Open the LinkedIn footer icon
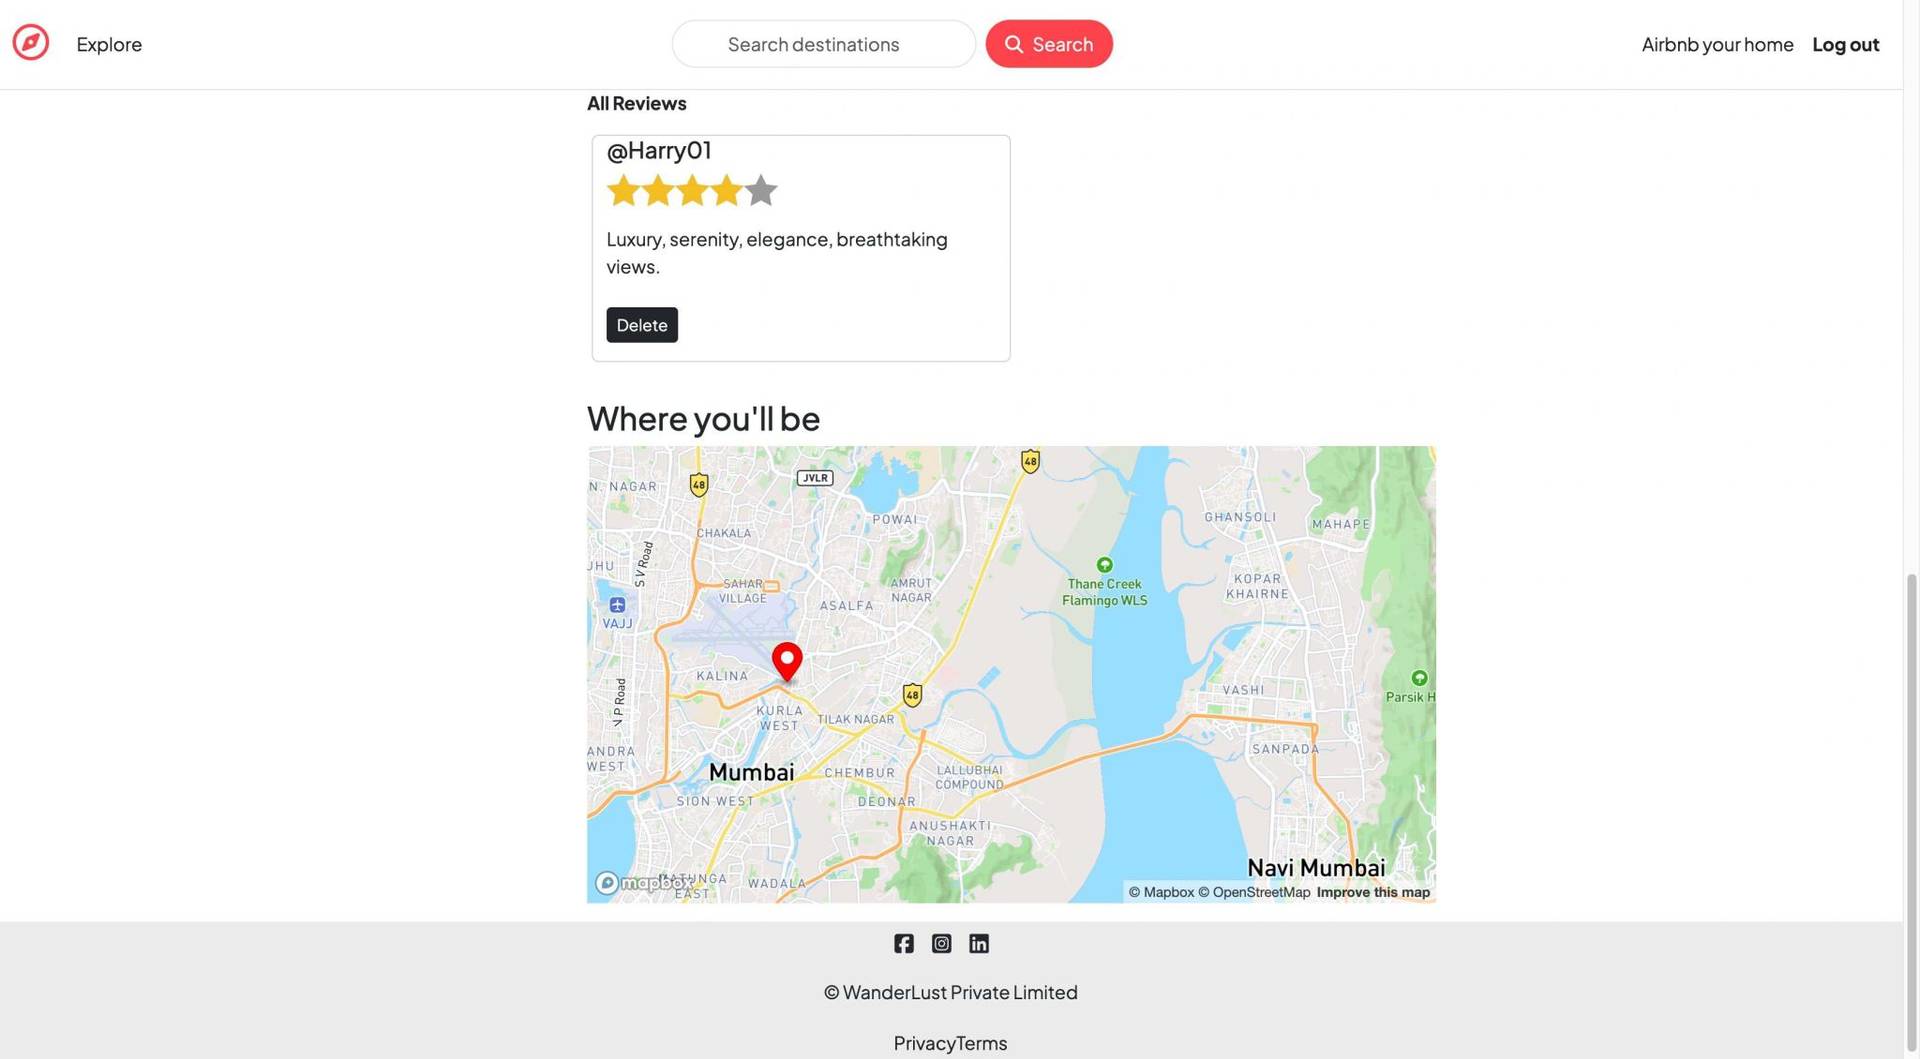The height and width of the screenshot is (1059, 1920). (x=979, y=944)
